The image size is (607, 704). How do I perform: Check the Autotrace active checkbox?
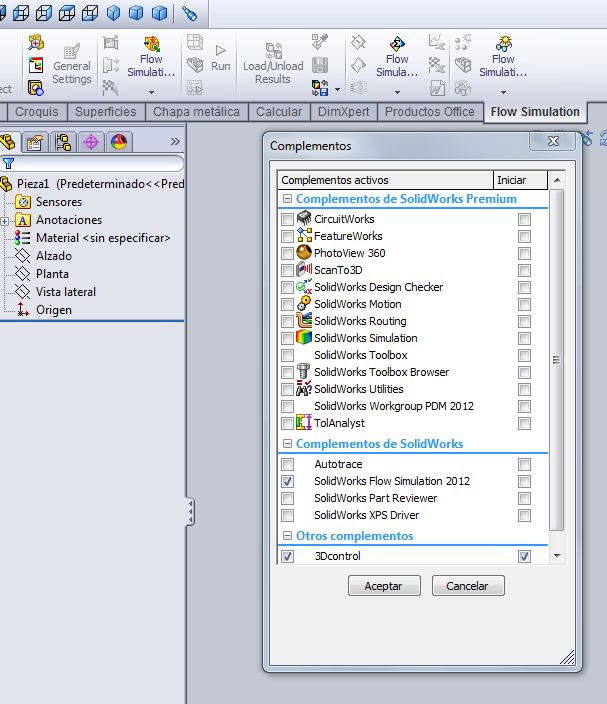coord(287,464)
